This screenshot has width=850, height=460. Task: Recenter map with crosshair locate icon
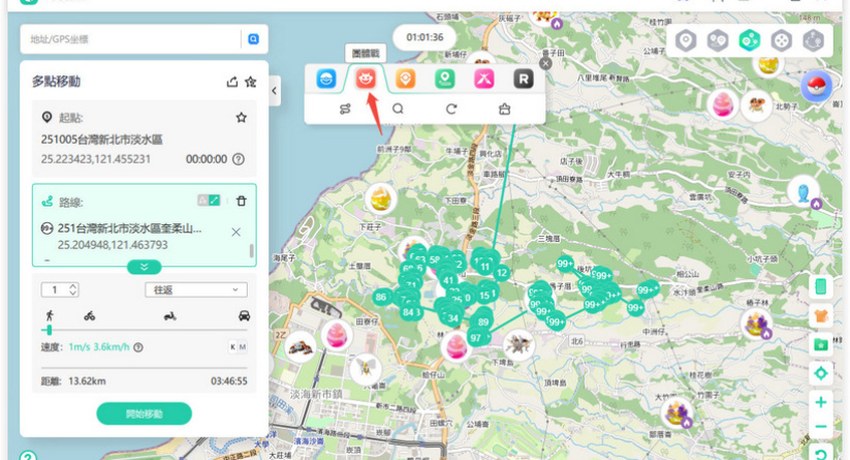click(x=821, y=373)
